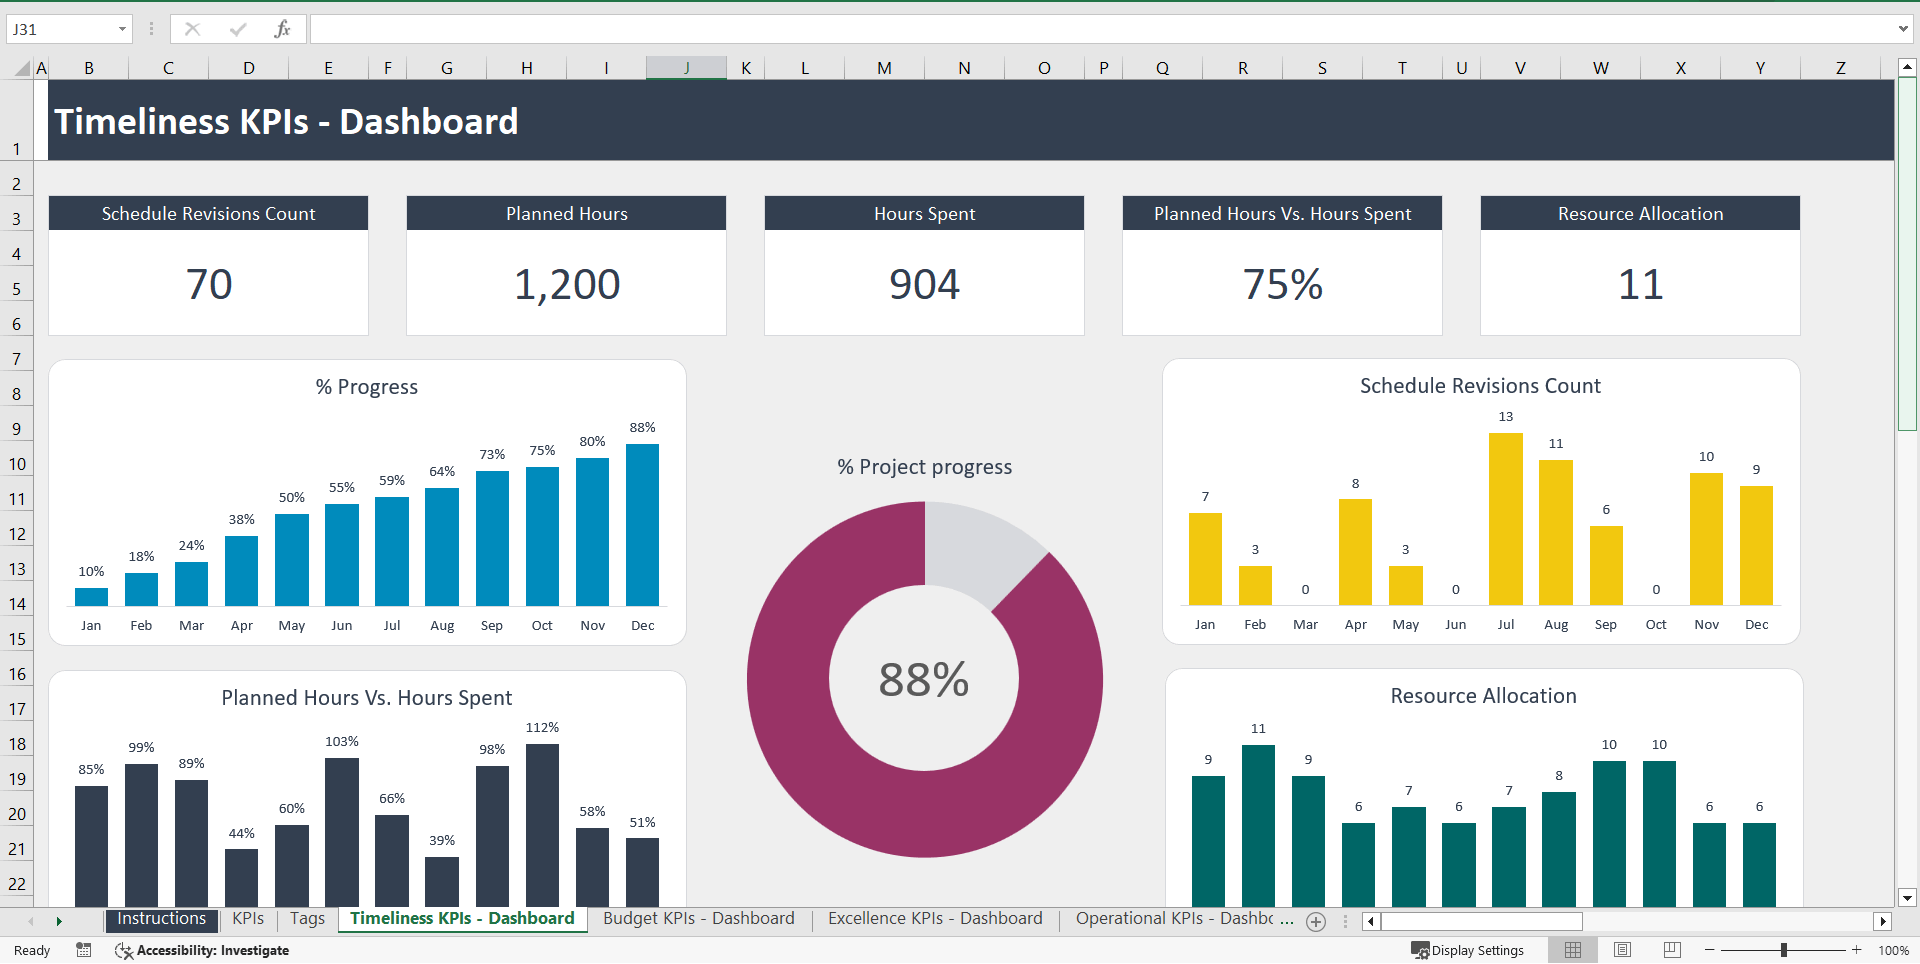Click the horizontal scrollbar left arrow

pyautogui.click(x=1370, y=922)
